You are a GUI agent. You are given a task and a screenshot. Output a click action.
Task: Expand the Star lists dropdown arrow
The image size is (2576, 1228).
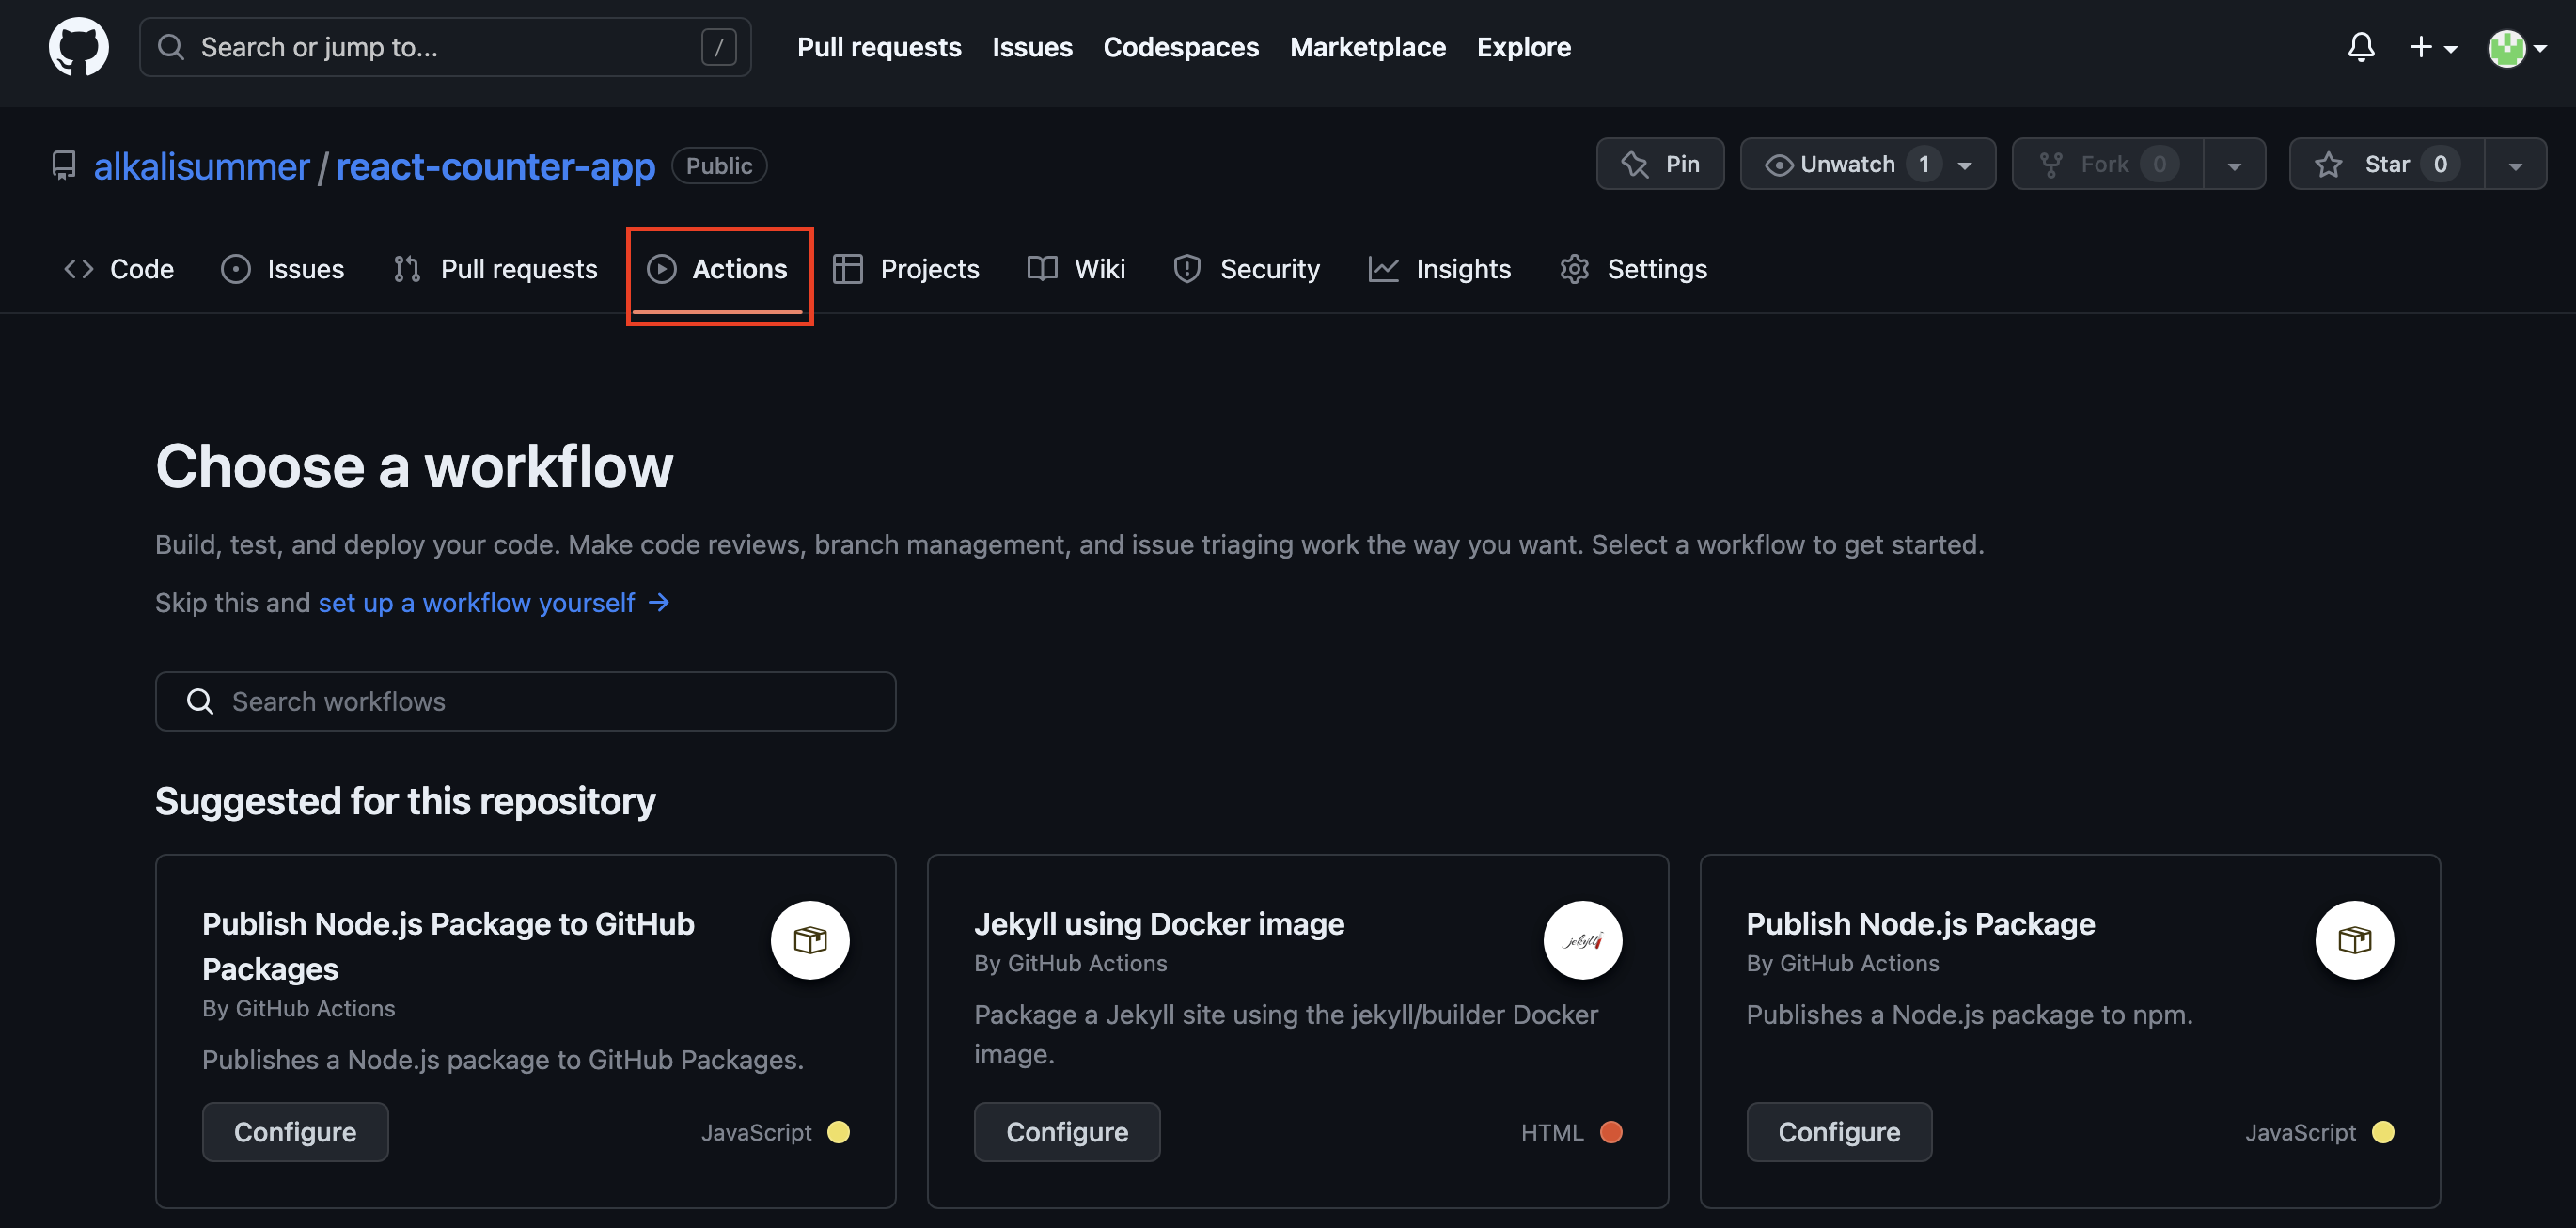coord(2515,165)
